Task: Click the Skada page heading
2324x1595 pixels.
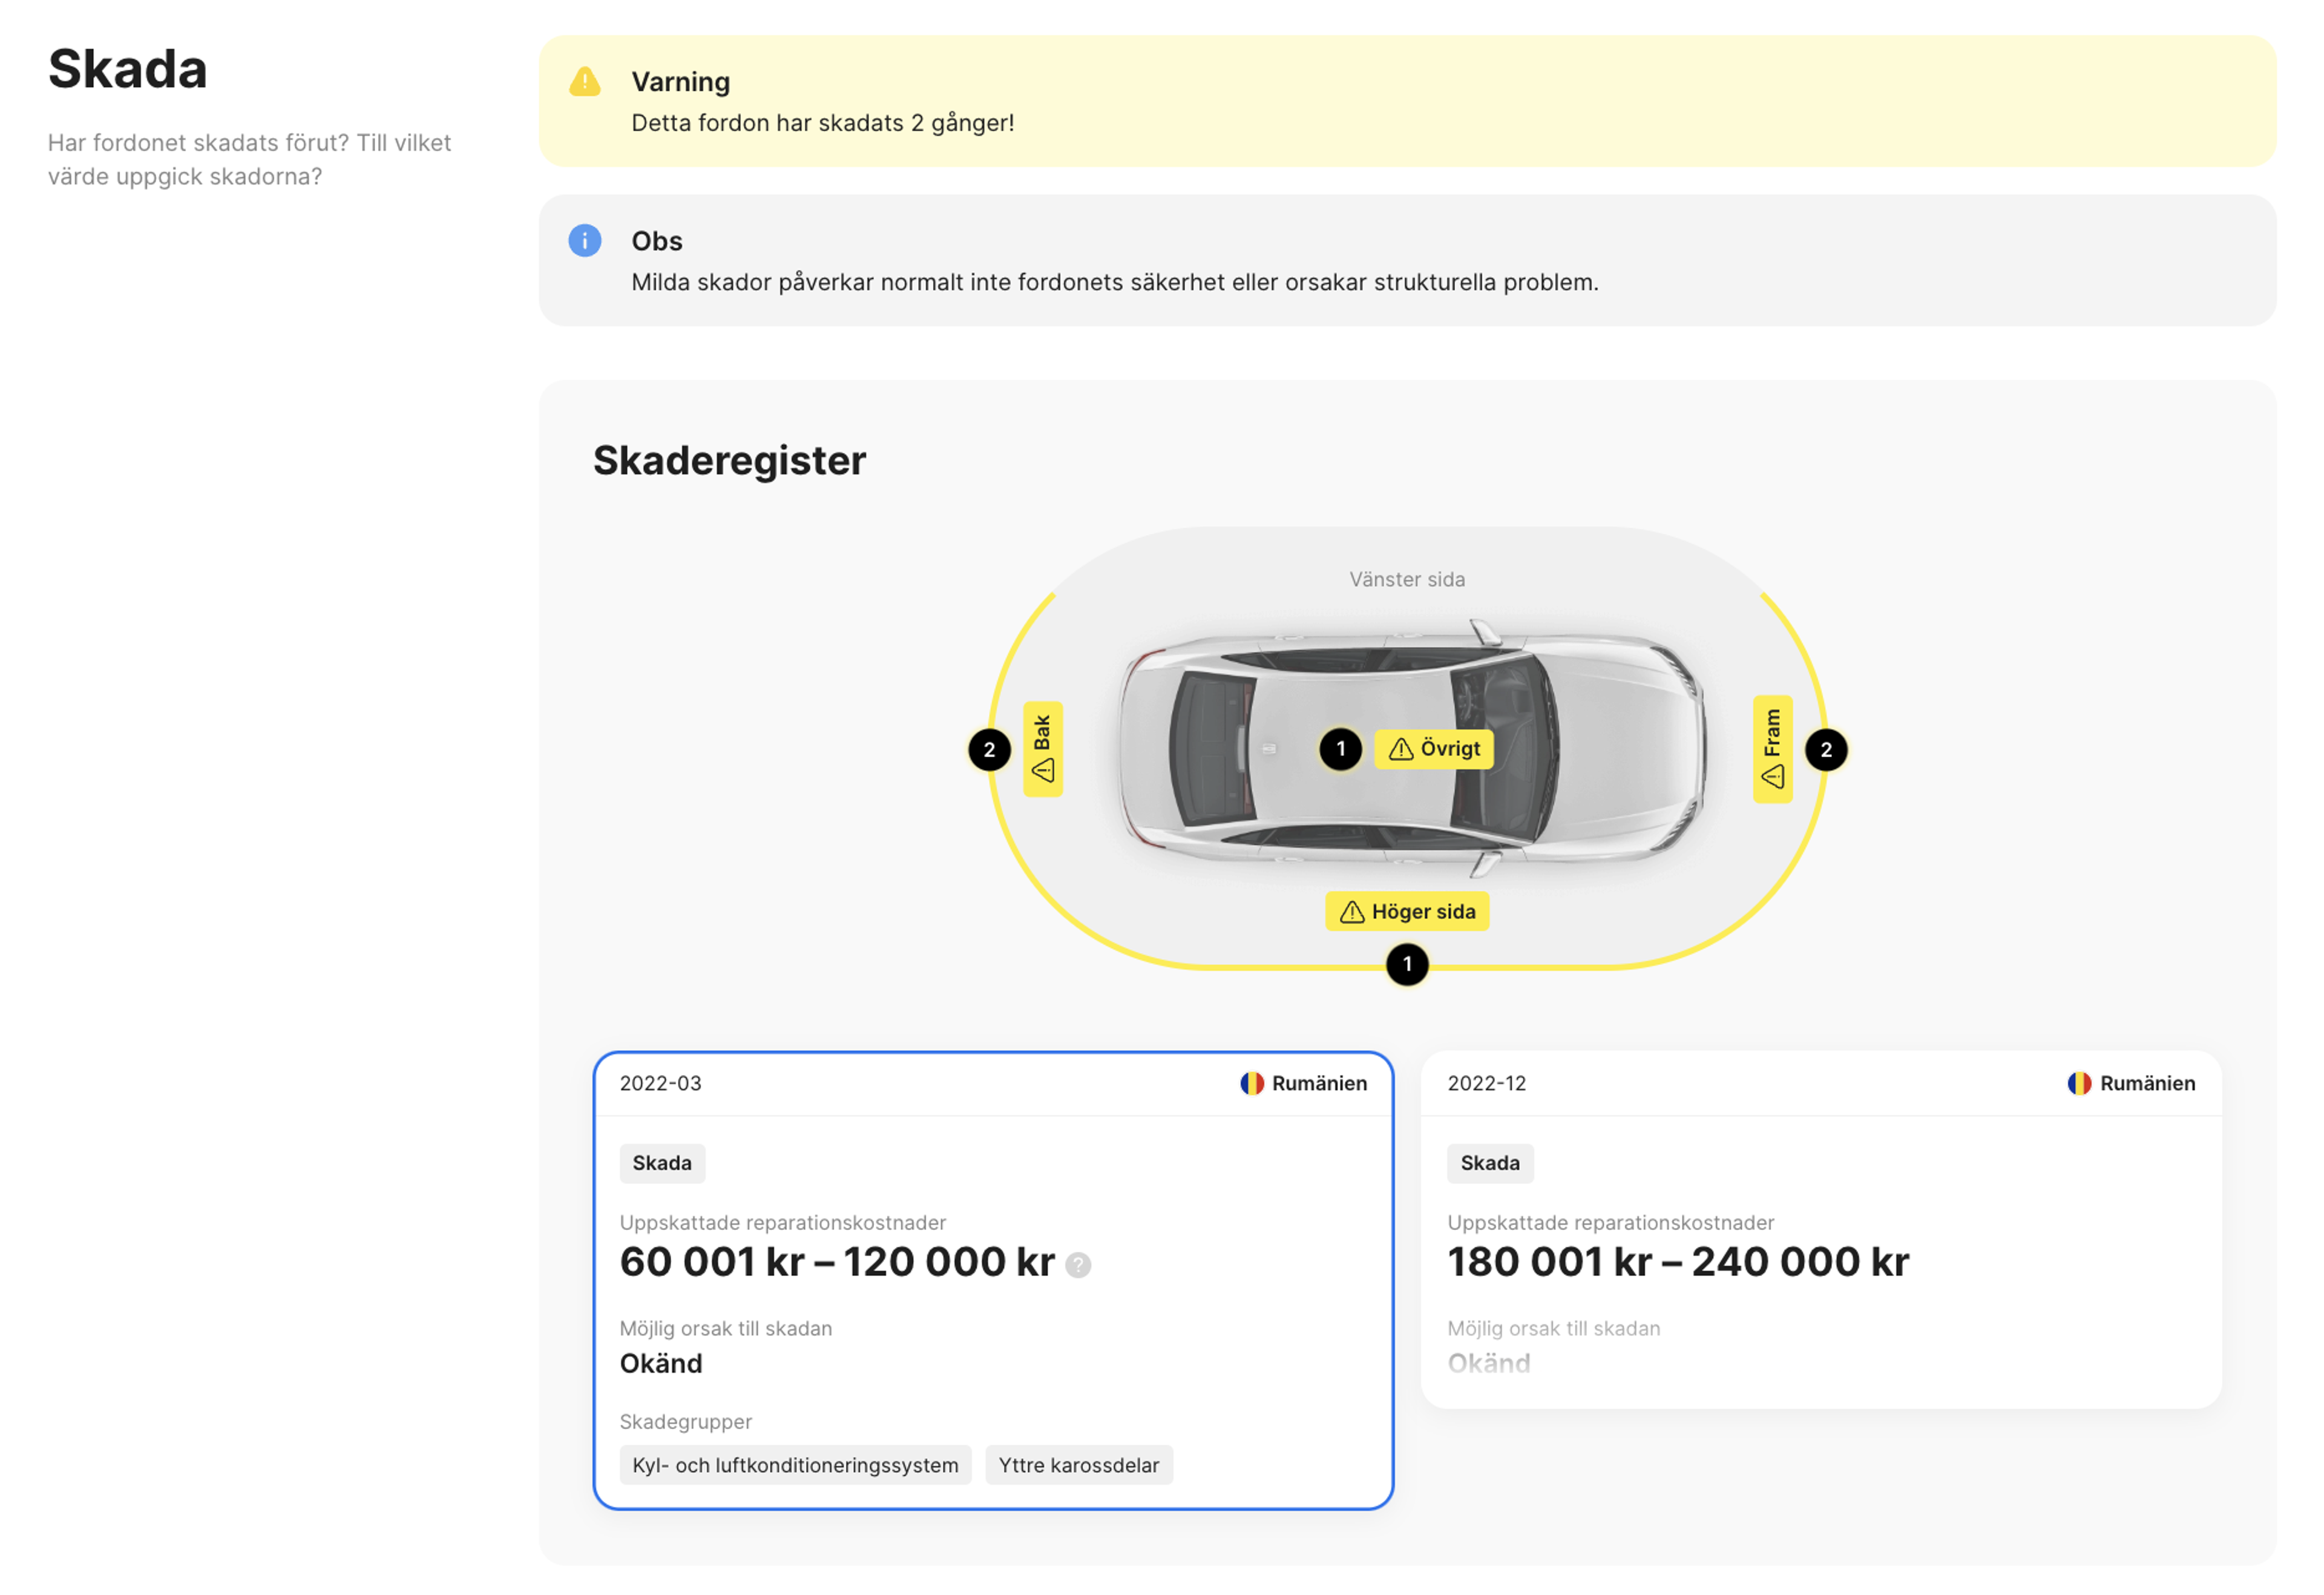Action: coord(128,69)
